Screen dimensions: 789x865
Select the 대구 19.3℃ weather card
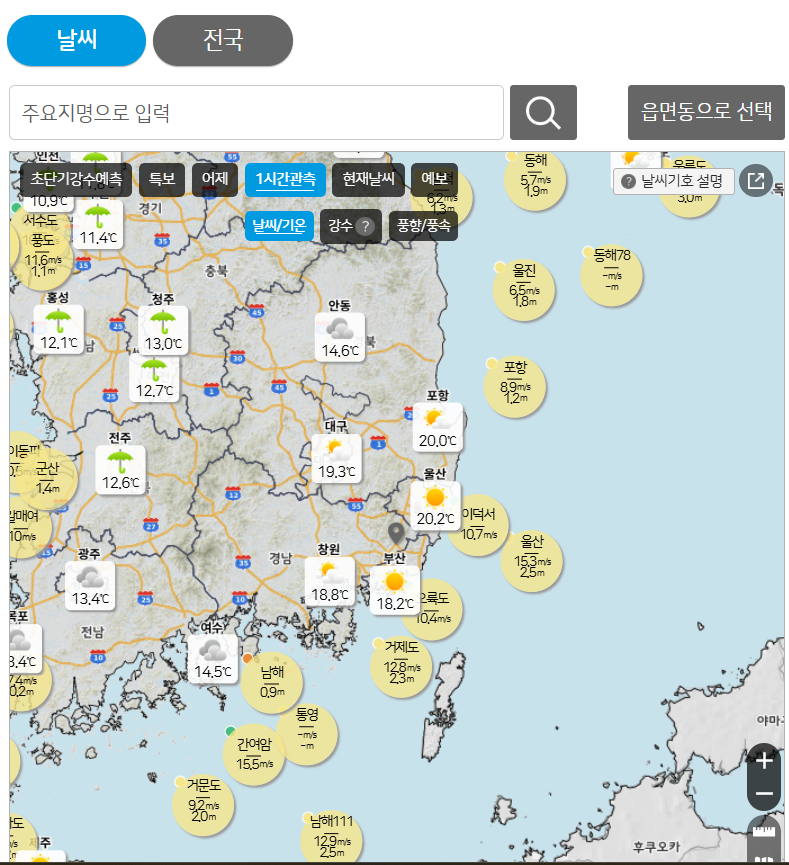[x=337, y=458]
